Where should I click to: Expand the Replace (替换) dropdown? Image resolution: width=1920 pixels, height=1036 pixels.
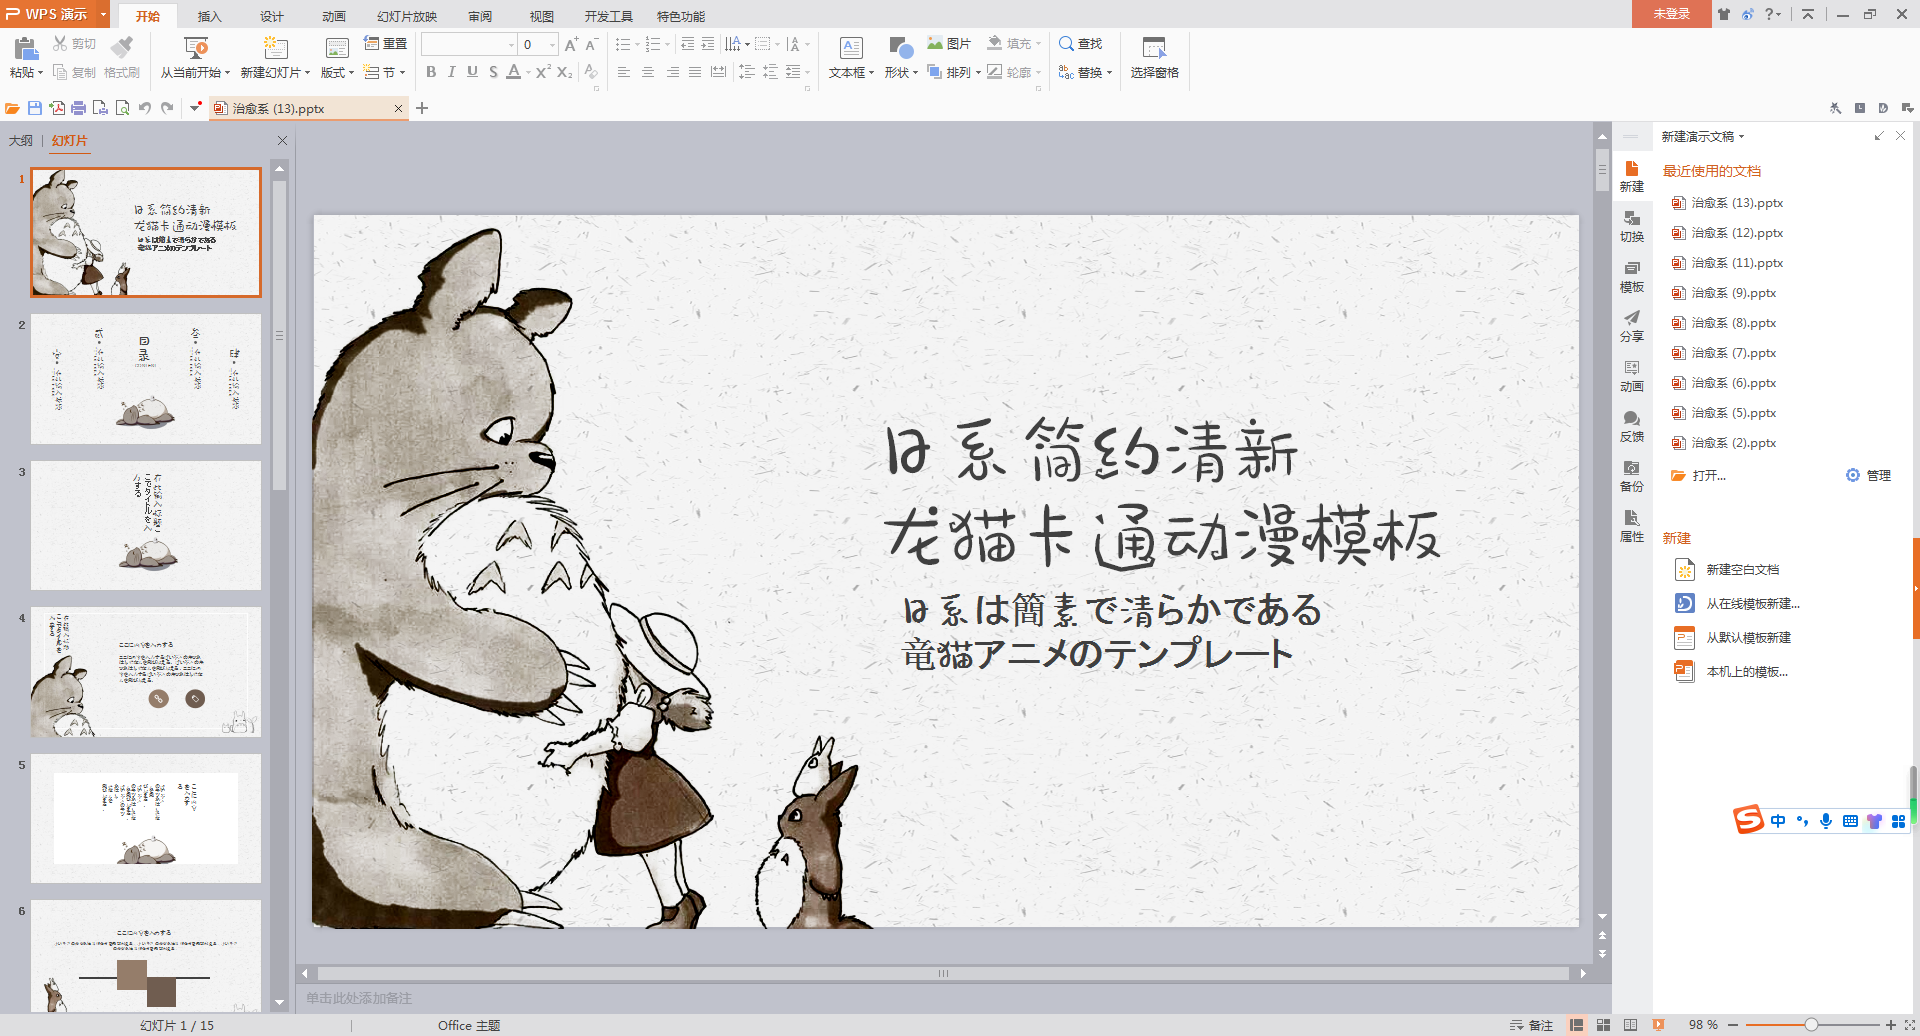(x=1085, y=72)
